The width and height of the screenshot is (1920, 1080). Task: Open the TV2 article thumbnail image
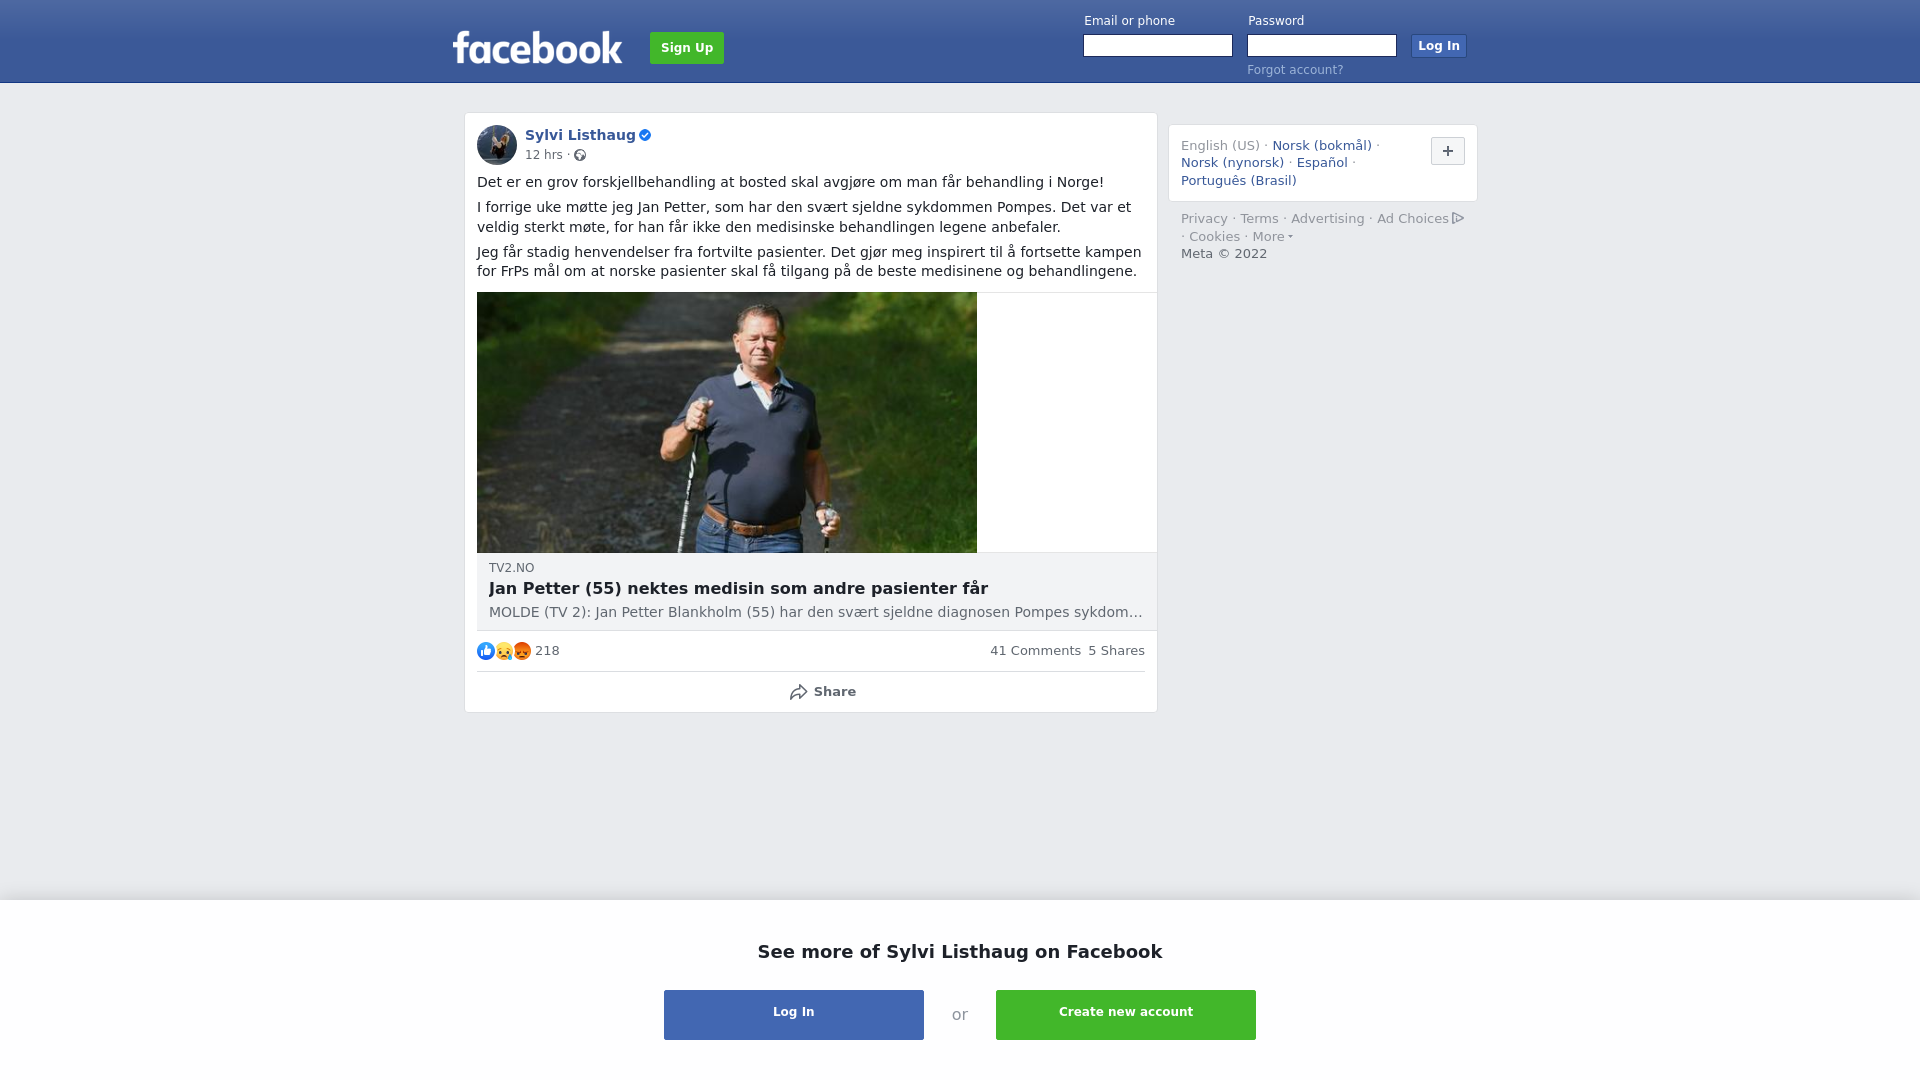tap(727, 422)
